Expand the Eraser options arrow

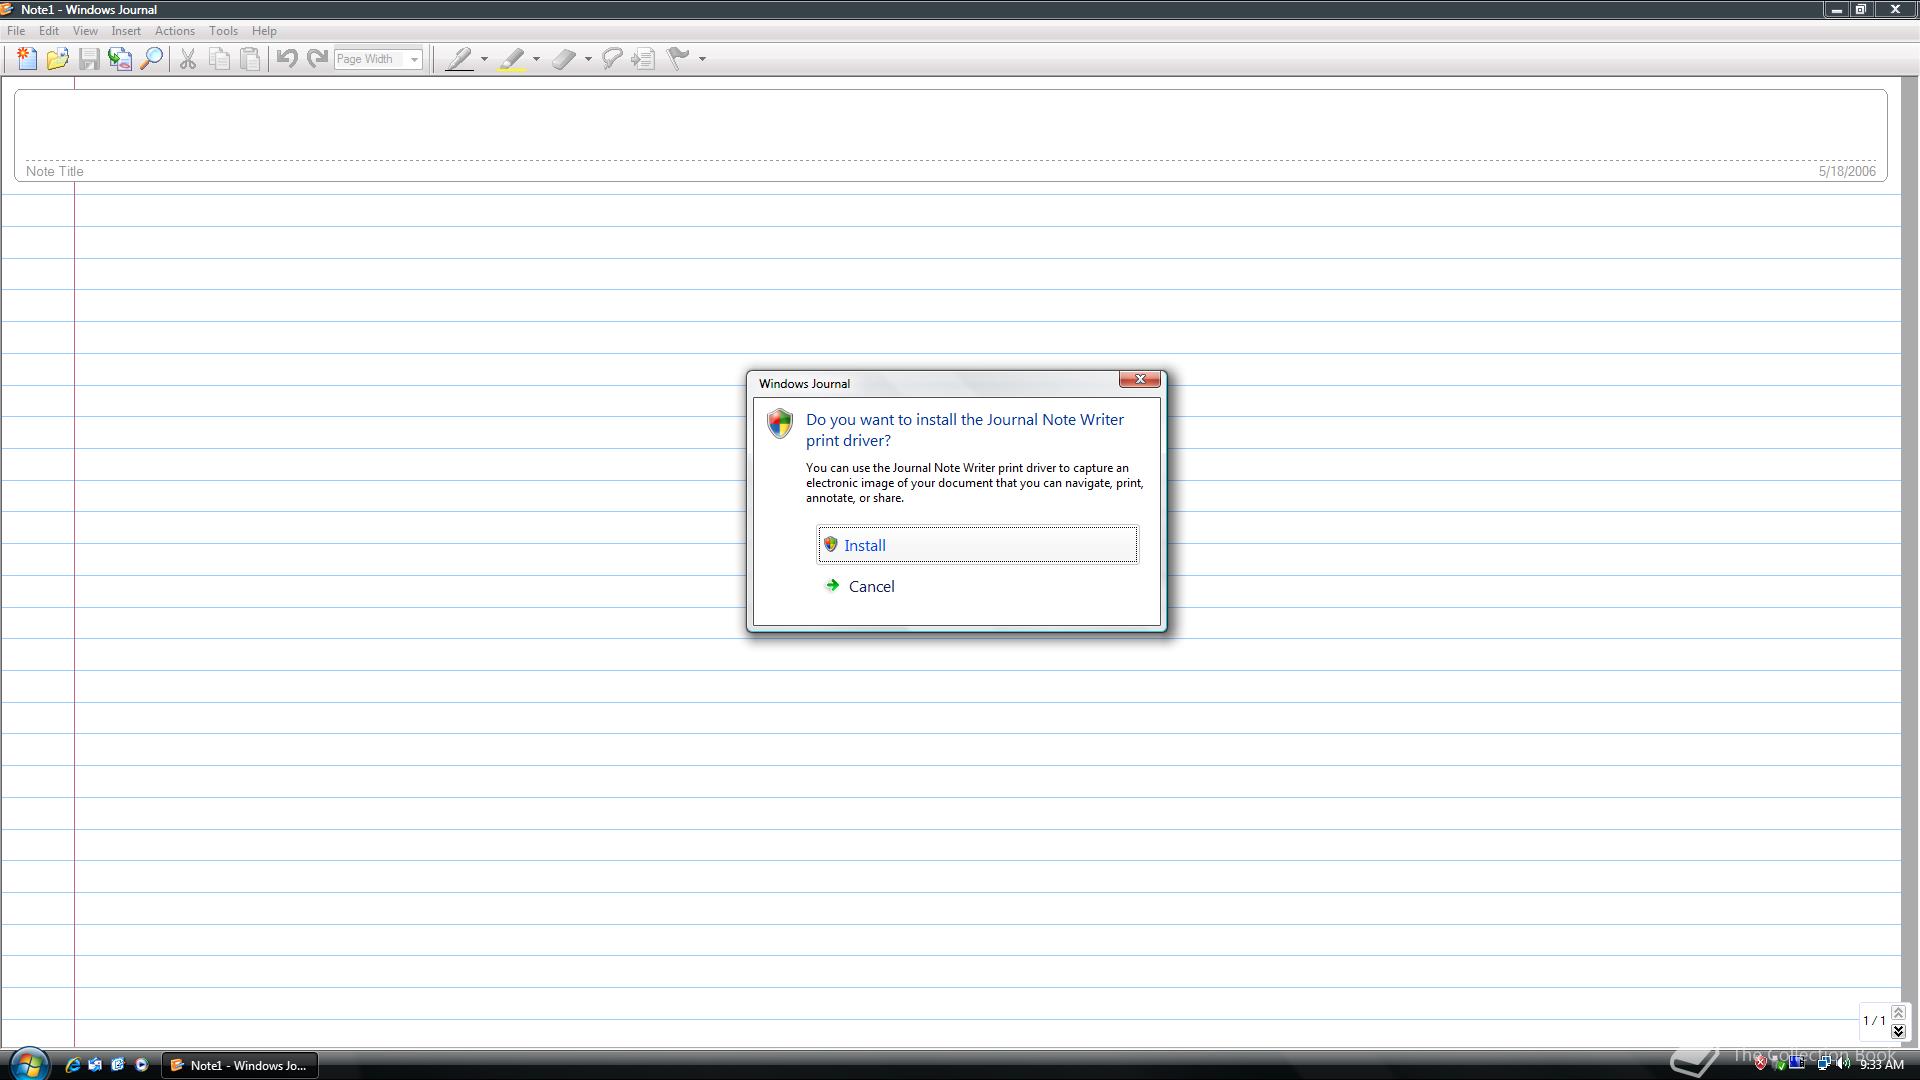tap(588, 59)
